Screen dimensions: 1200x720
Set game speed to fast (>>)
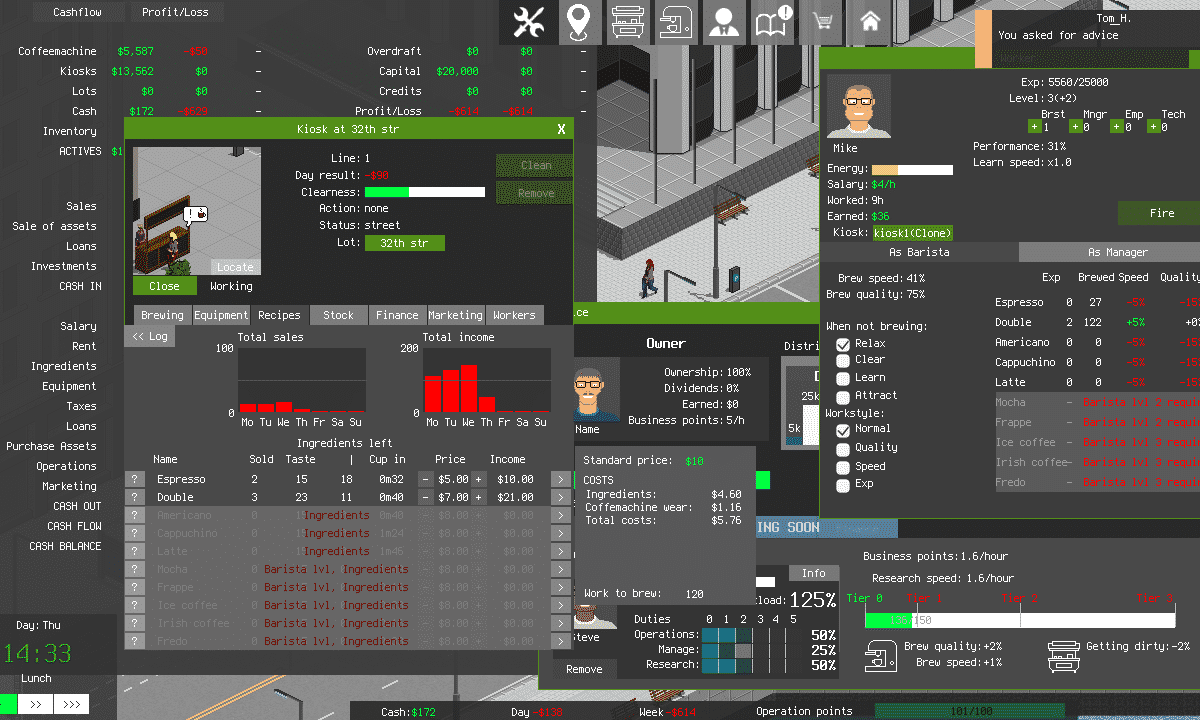35,704
